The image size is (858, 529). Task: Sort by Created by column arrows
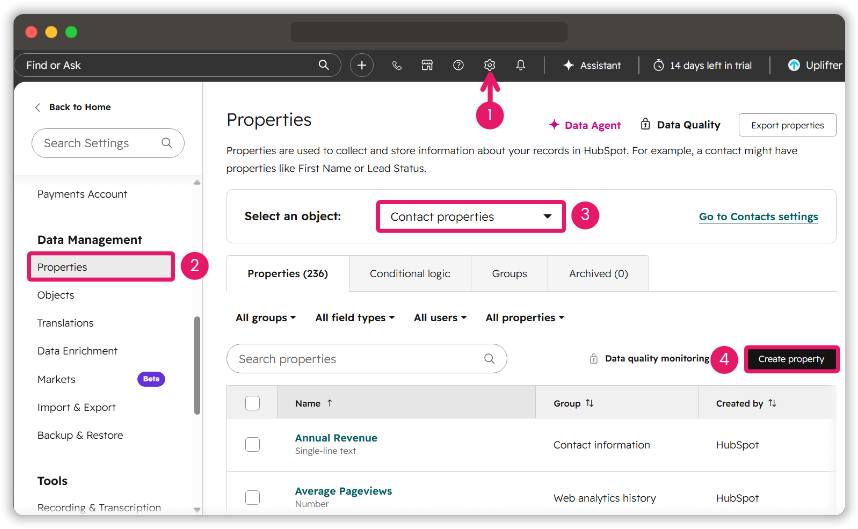pyautogui.click(x=772, y=403)
